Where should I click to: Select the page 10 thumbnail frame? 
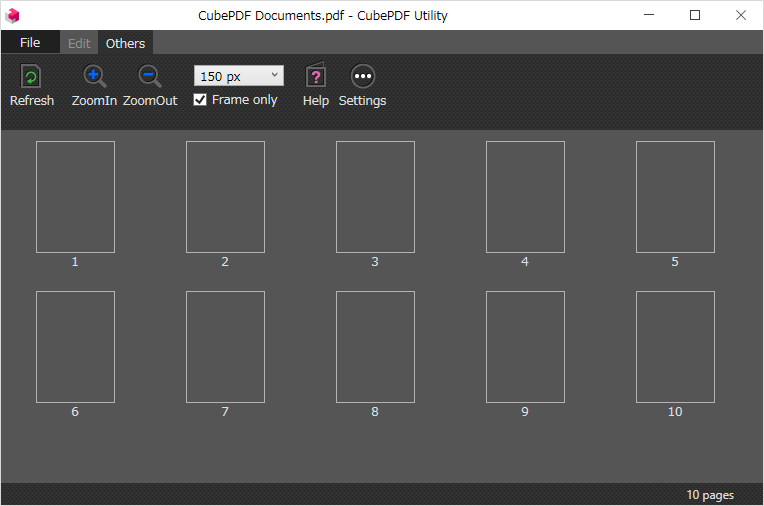click(x=676, y=347)
